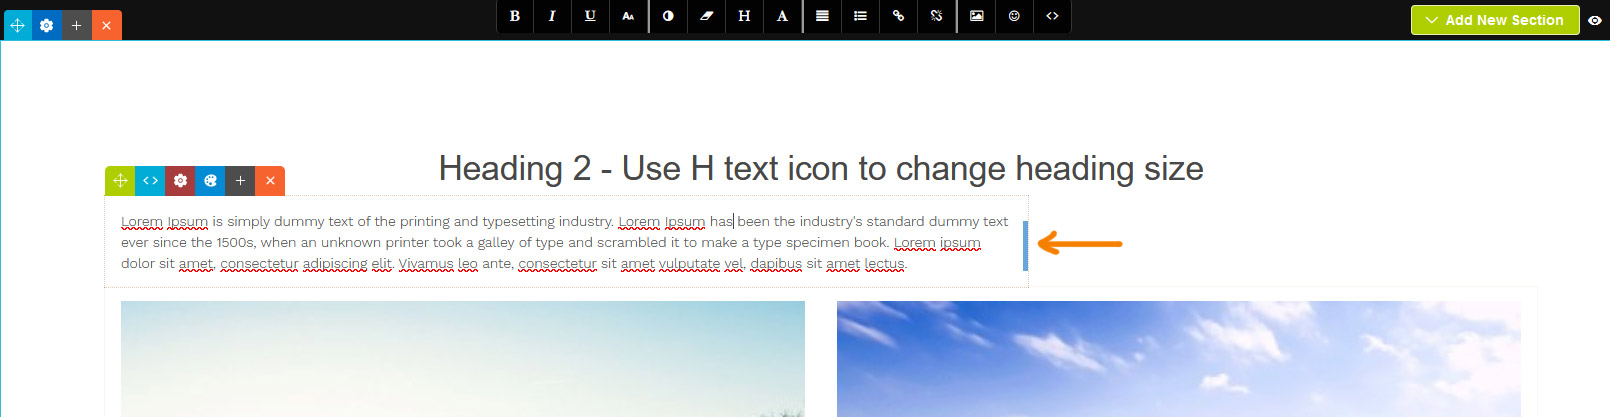Click inside the Lorem Ipsum paragraph
The height and width of the screenshot is (417, 1610).
(x=565, y=242)
